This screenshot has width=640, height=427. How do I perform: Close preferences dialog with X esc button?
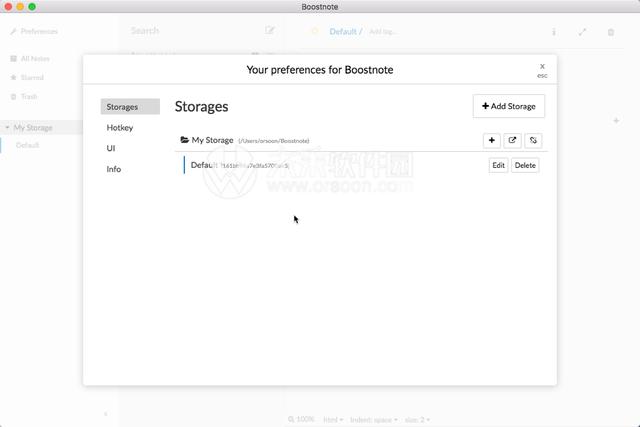(542, 70)
